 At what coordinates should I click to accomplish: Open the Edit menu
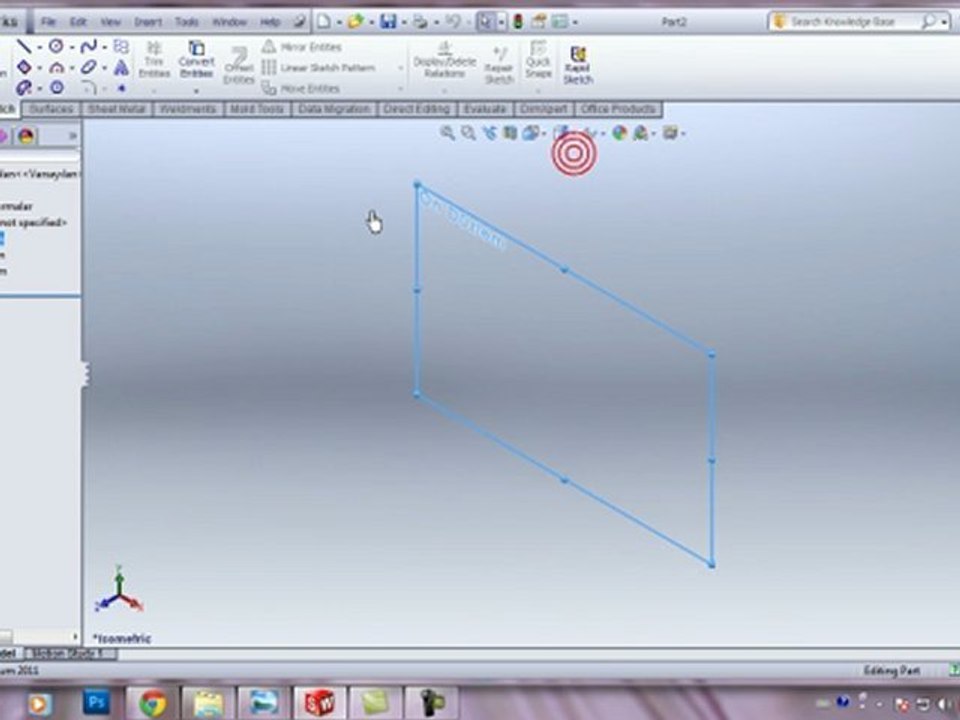click(78, 22)
